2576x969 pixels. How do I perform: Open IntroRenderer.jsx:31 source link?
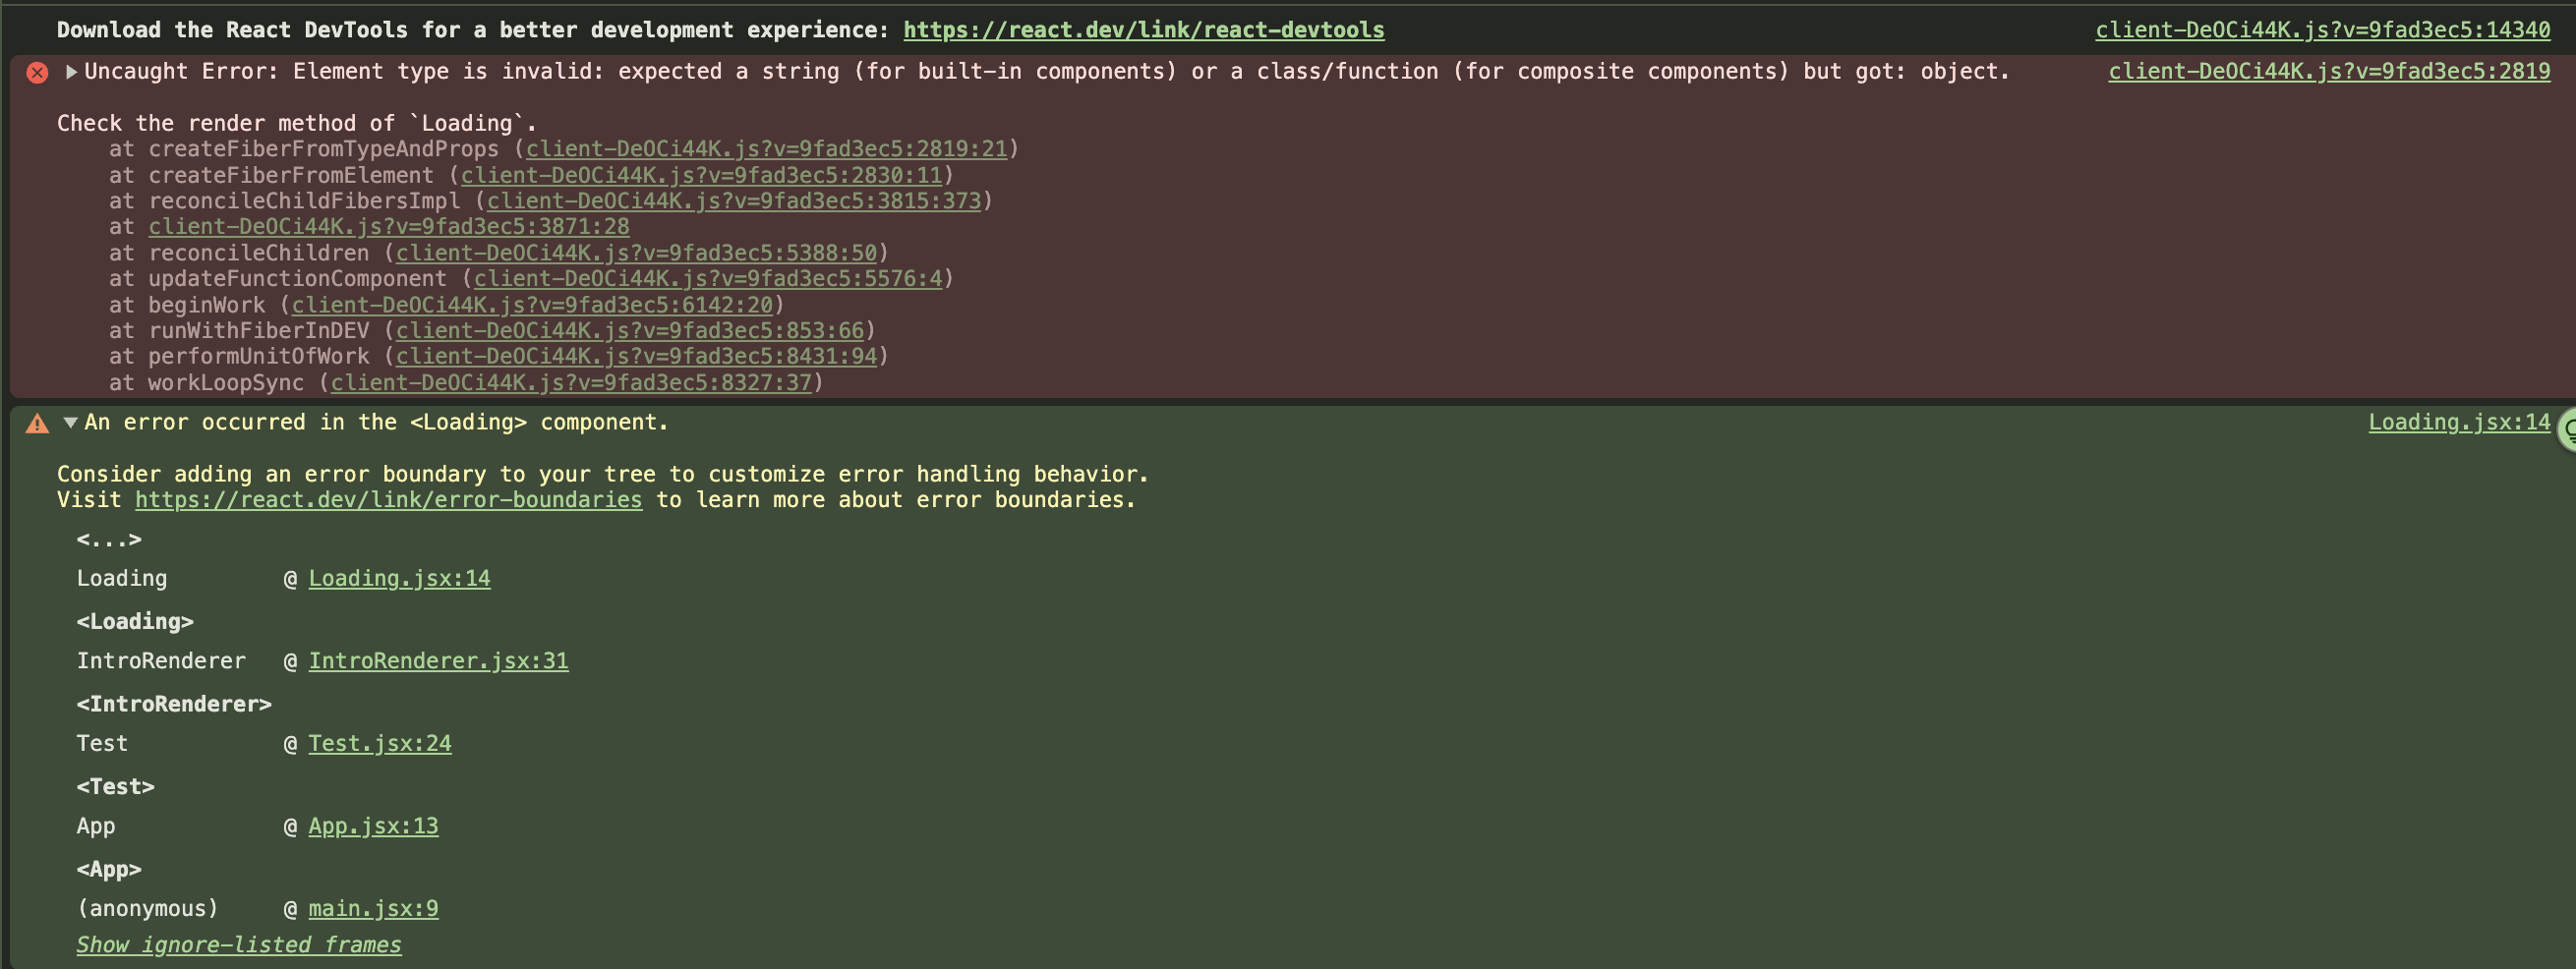438,661
